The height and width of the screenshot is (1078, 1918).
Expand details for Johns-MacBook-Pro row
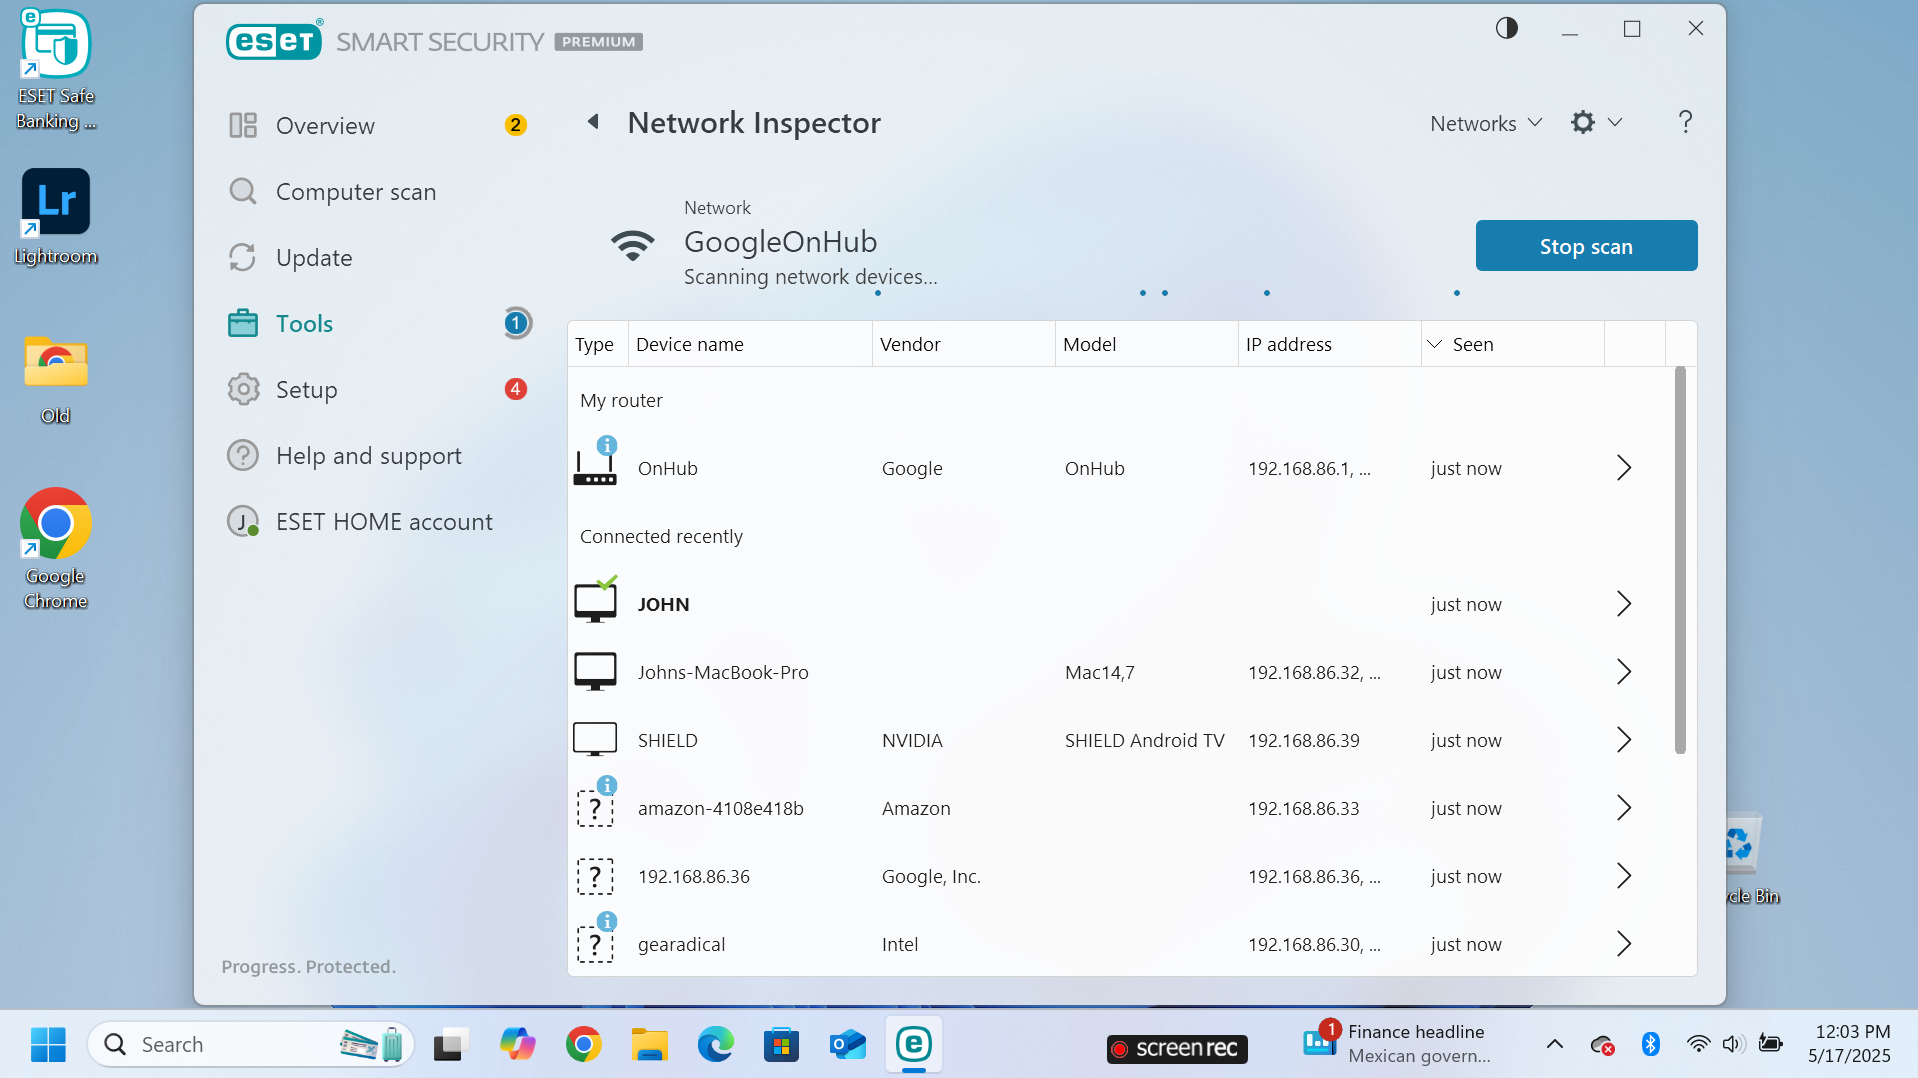[1623, 672]
